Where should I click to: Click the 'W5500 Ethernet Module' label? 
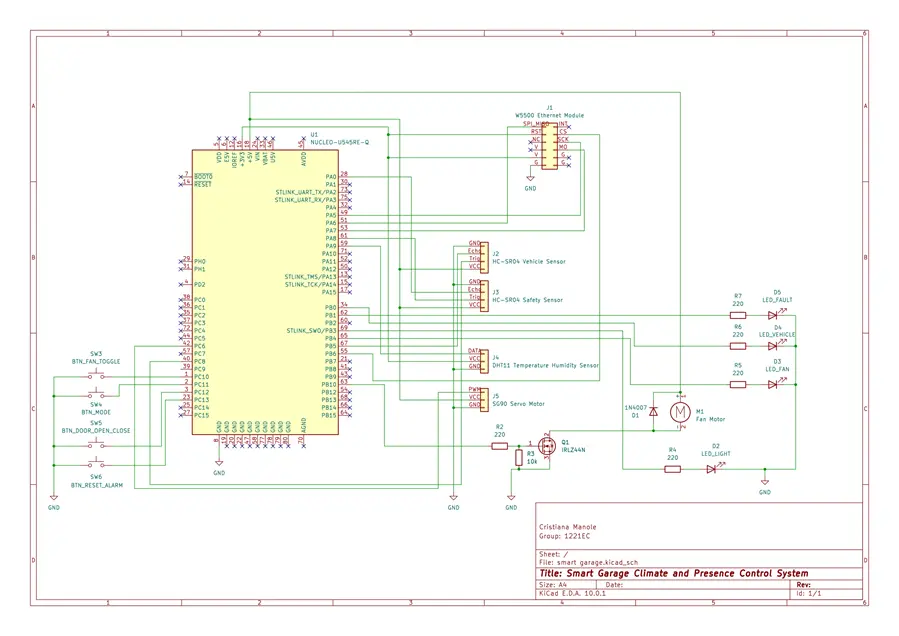click(x=549, y=115)
